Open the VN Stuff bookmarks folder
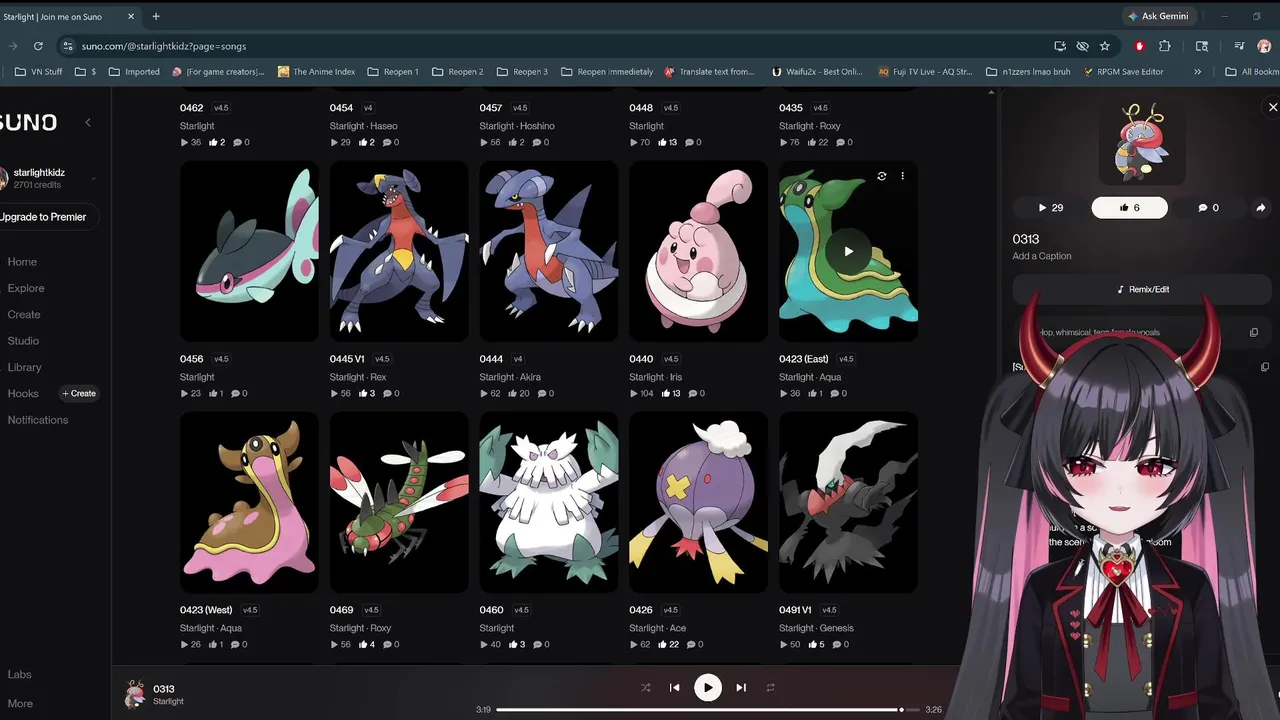This screenshot has height=720, width=1280. pyautogui.click(x=39, y=72)
